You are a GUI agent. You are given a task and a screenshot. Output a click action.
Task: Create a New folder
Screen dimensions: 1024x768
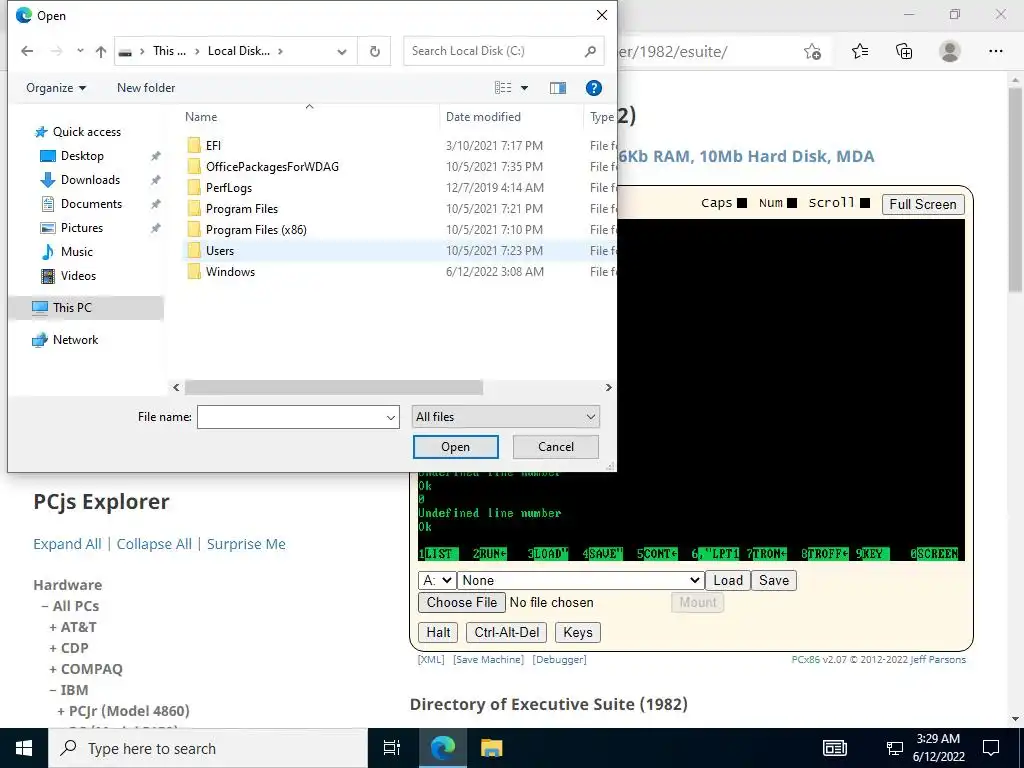146,88
